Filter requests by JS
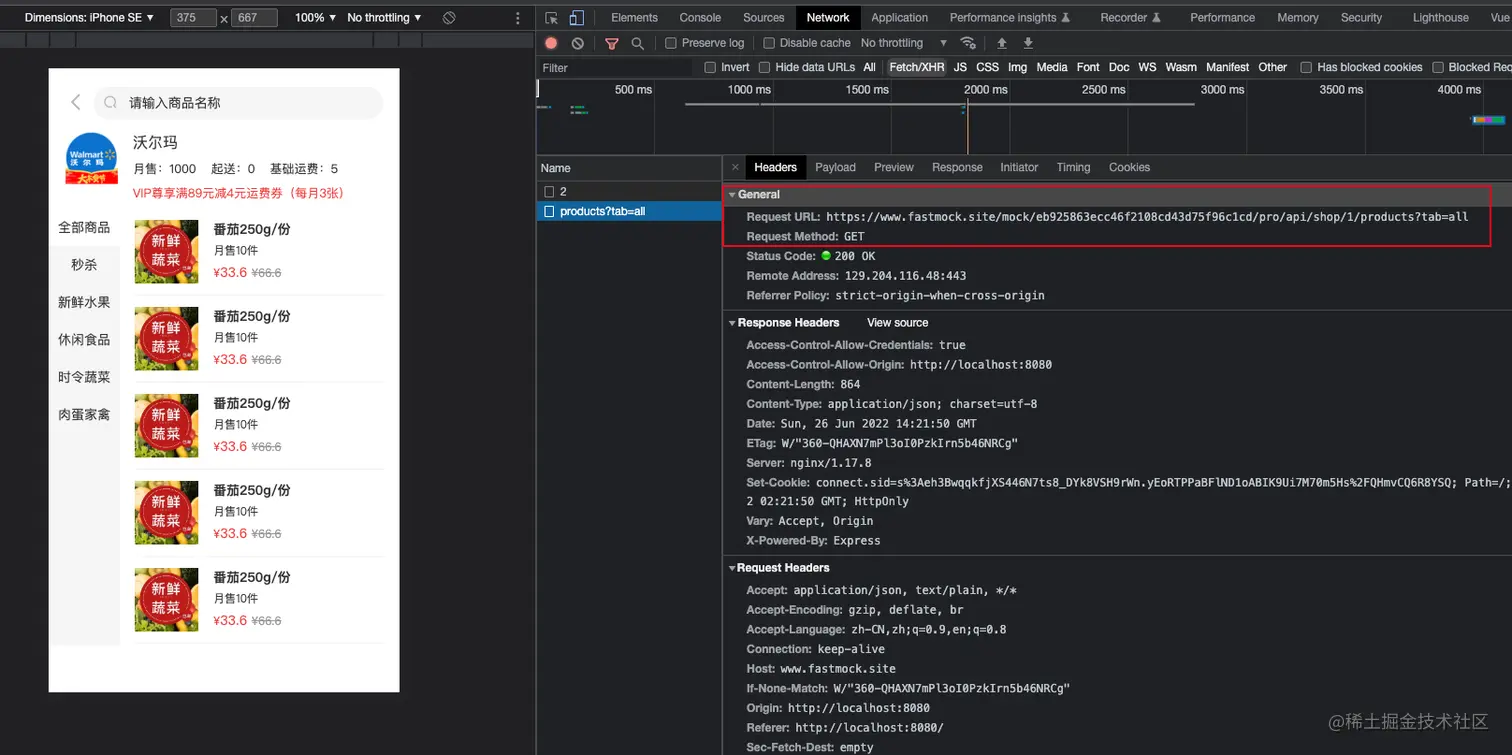This screenshot has width=1512, height=755. [960, 67]
